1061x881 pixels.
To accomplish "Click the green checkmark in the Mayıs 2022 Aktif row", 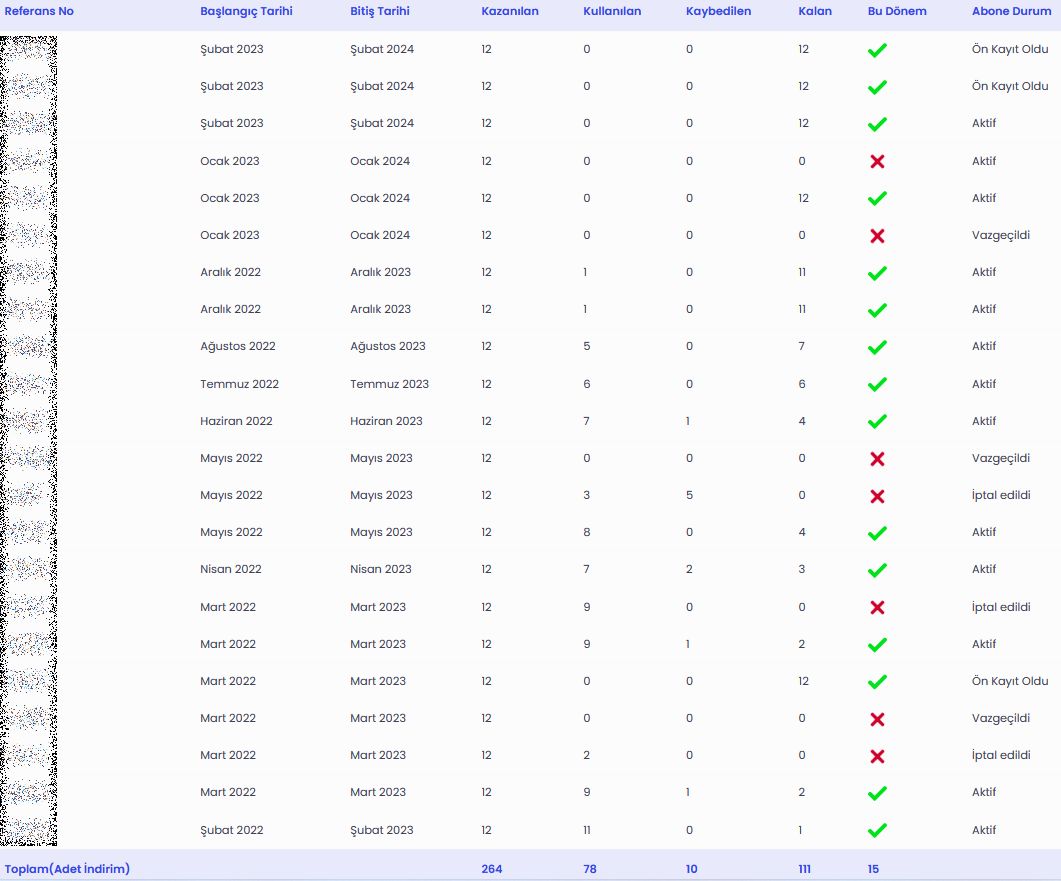I will [x=877, y=533].
